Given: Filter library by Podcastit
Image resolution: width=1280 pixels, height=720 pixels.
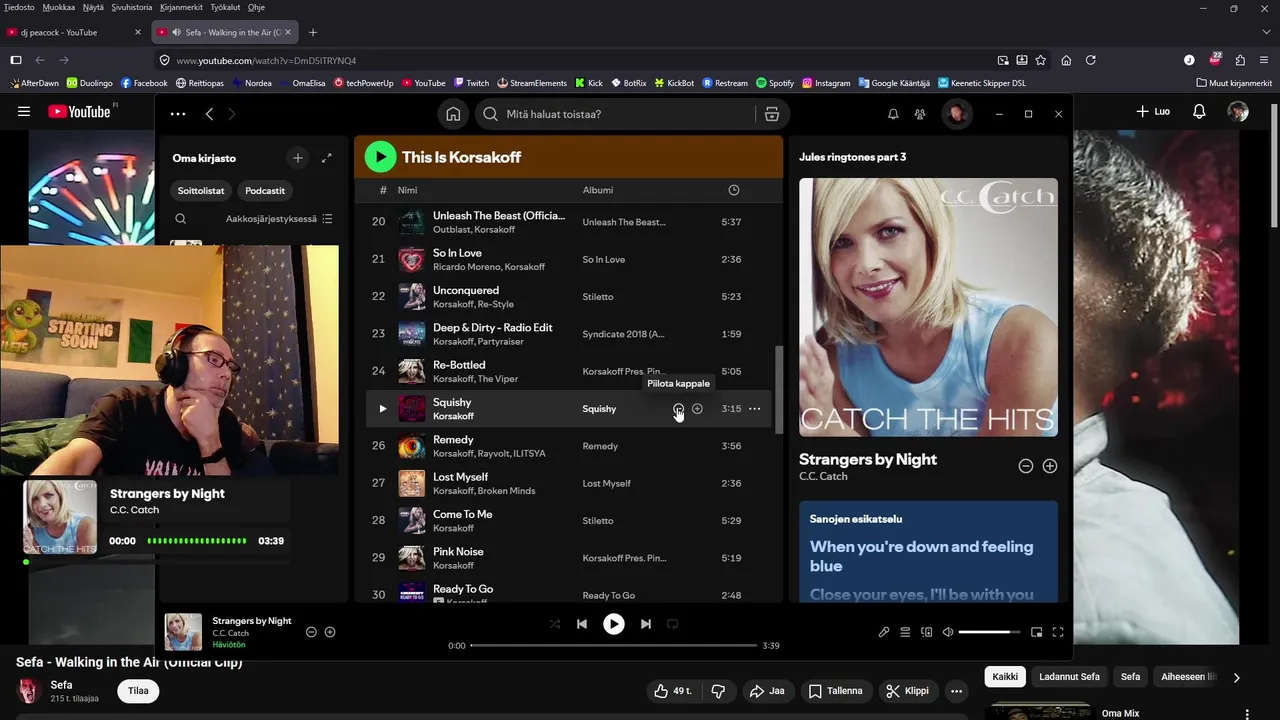Looking at the screenshot, I should [265, 190].
